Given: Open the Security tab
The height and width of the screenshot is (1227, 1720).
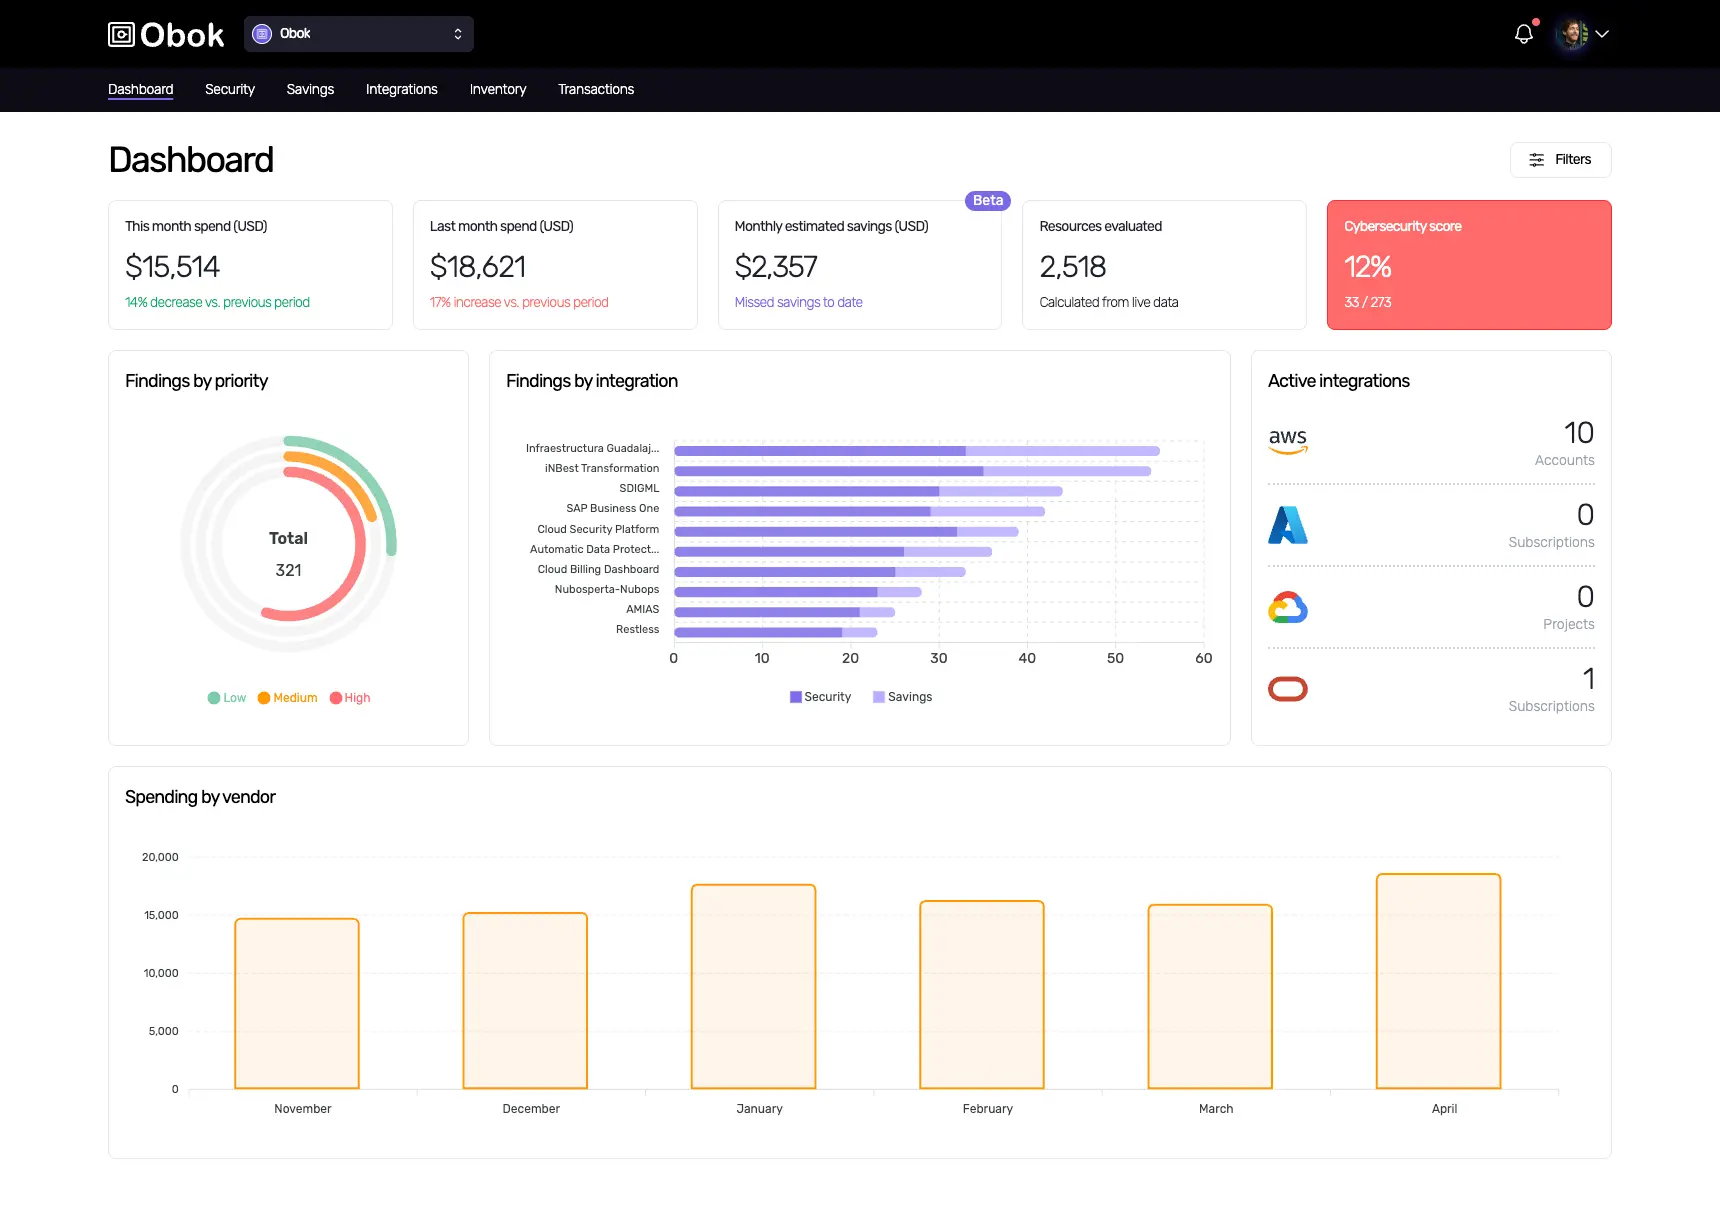Looking at the screenshot, I should coord(230,89).
